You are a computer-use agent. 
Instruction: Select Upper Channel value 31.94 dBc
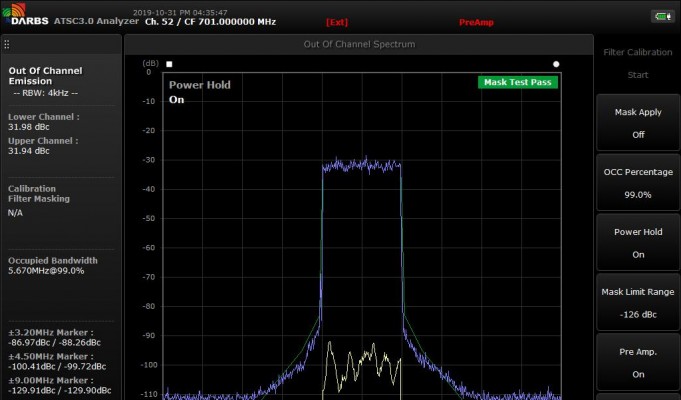tap(29, 151)
